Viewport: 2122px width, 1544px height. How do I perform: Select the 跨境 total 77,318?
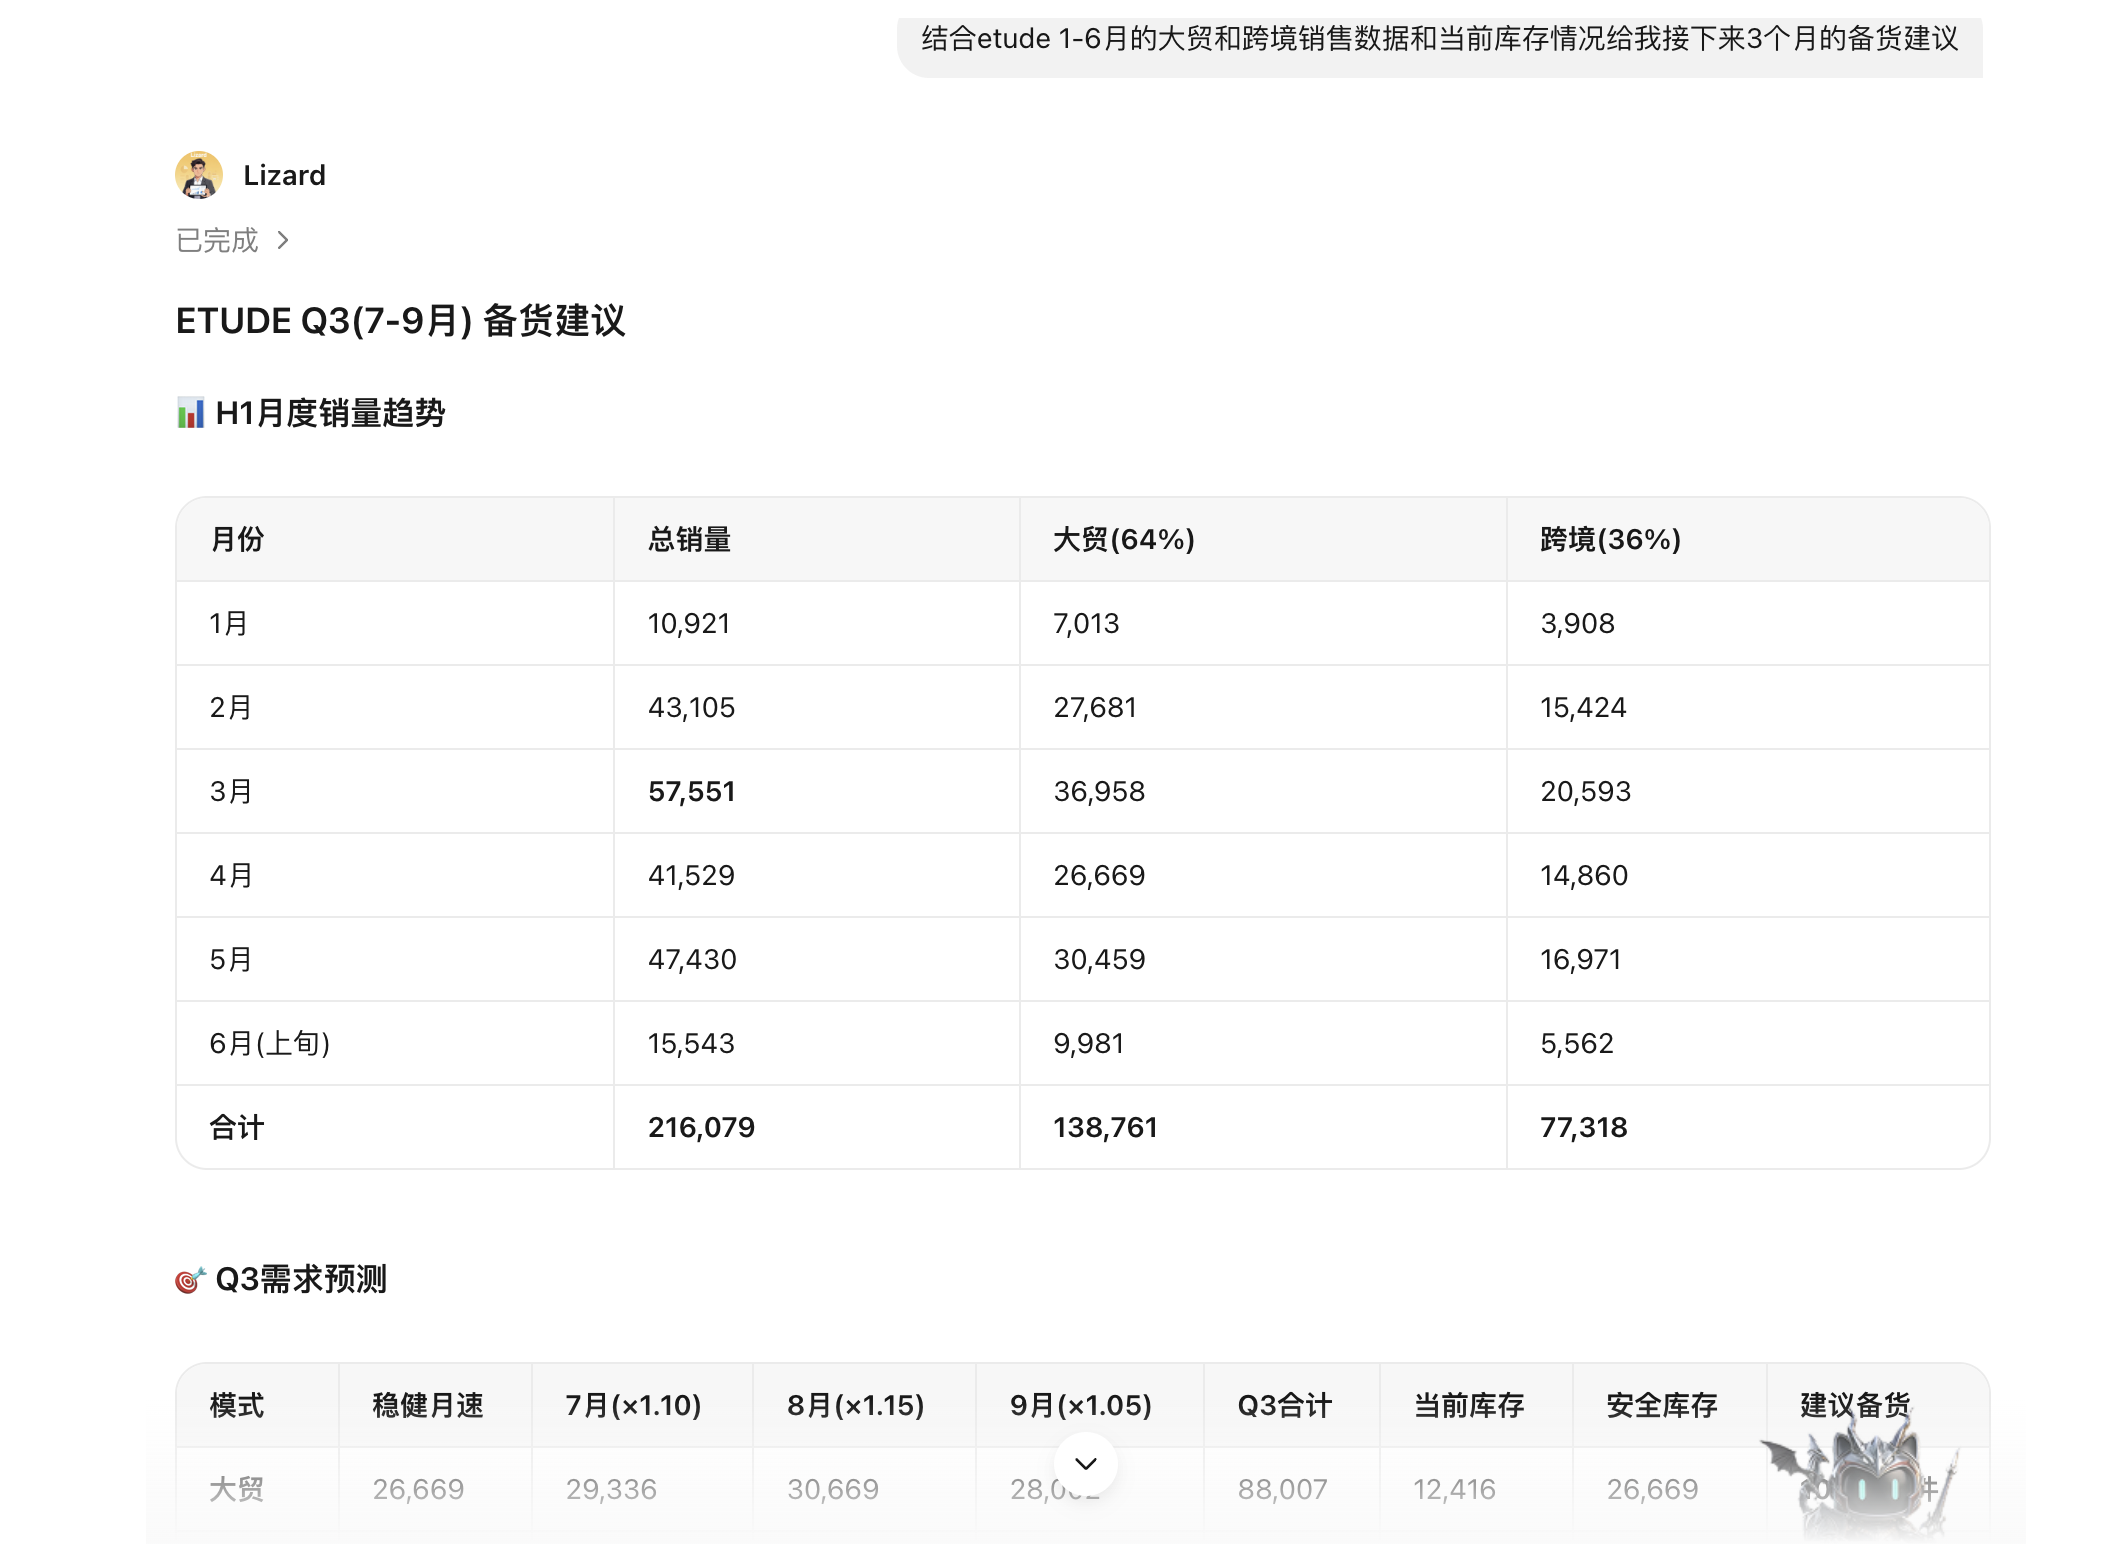(1584, 1128)
